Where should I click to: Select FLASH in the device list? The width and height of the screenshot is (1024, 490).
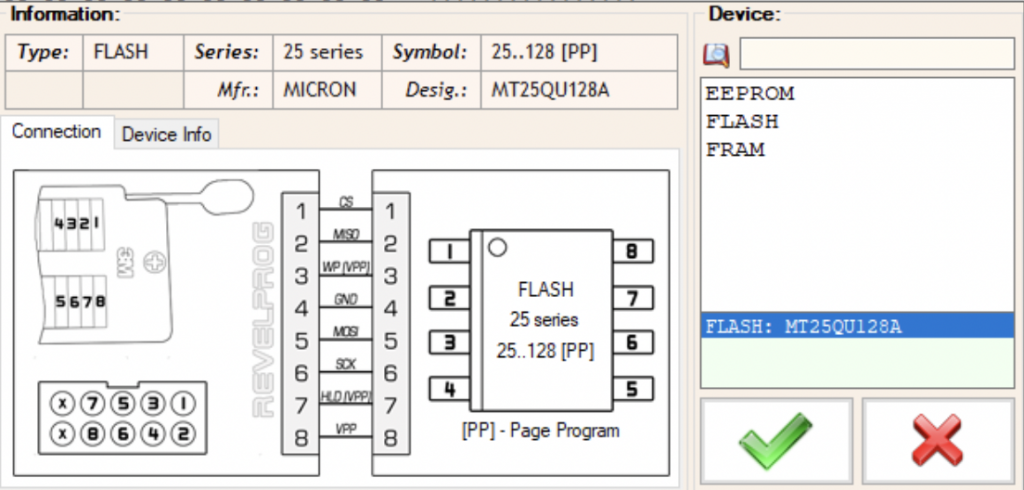[x=743, y=122]
